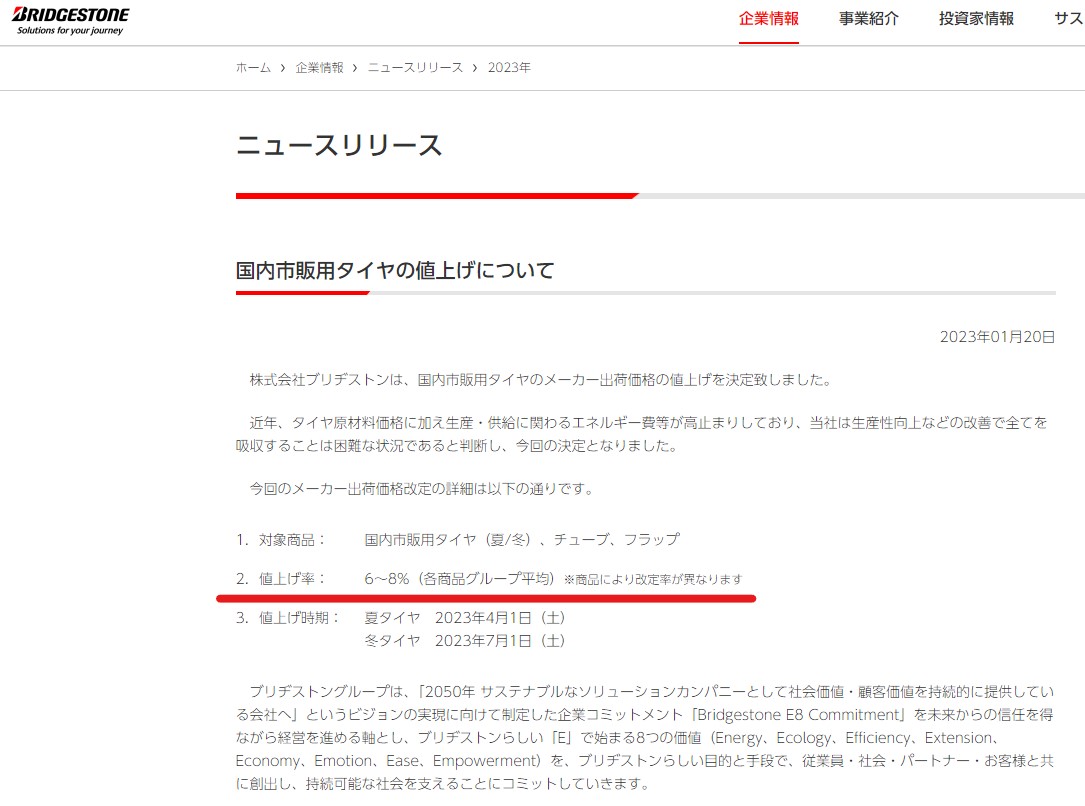Go to ニュースリリース breadcrumb link
The height and width of the screenshot is (806, 1085).
(415, 68)
